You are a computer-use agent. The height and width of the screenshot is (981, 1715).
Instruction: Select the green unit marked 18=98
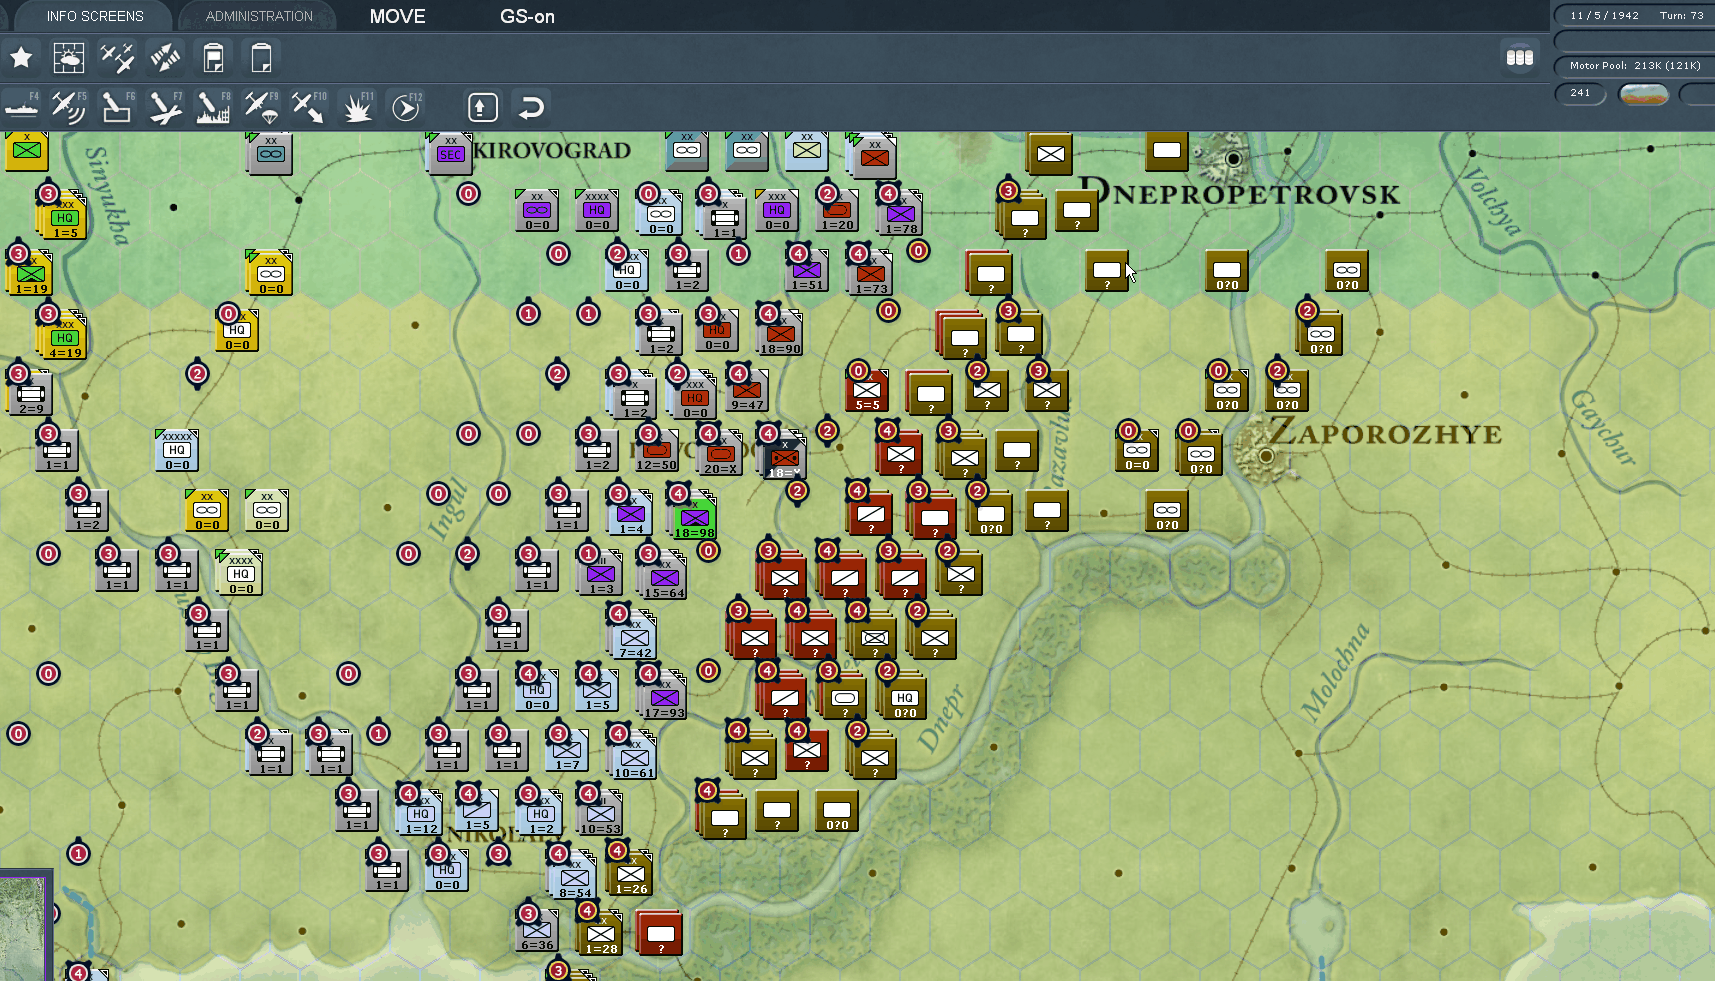click(x=694, y=517)
